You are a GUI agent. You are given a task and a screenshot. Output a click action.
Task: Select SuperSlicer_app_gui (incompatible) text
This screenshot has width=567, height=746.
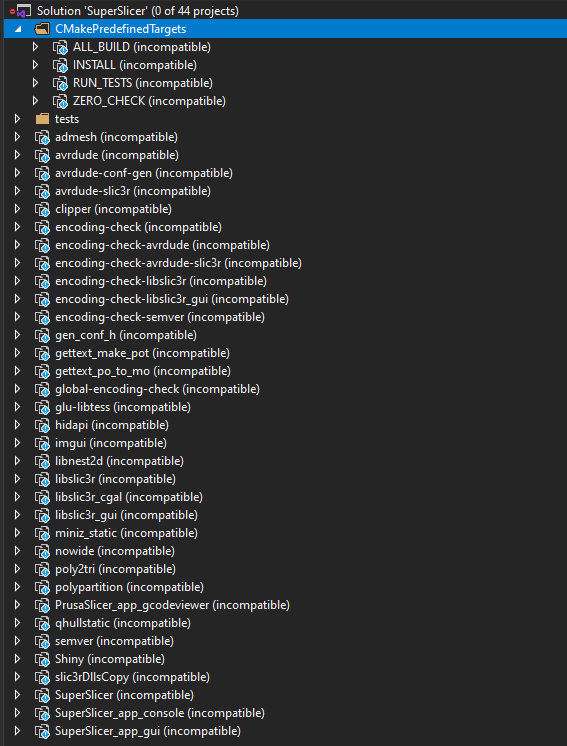click(x=148, y=731)
